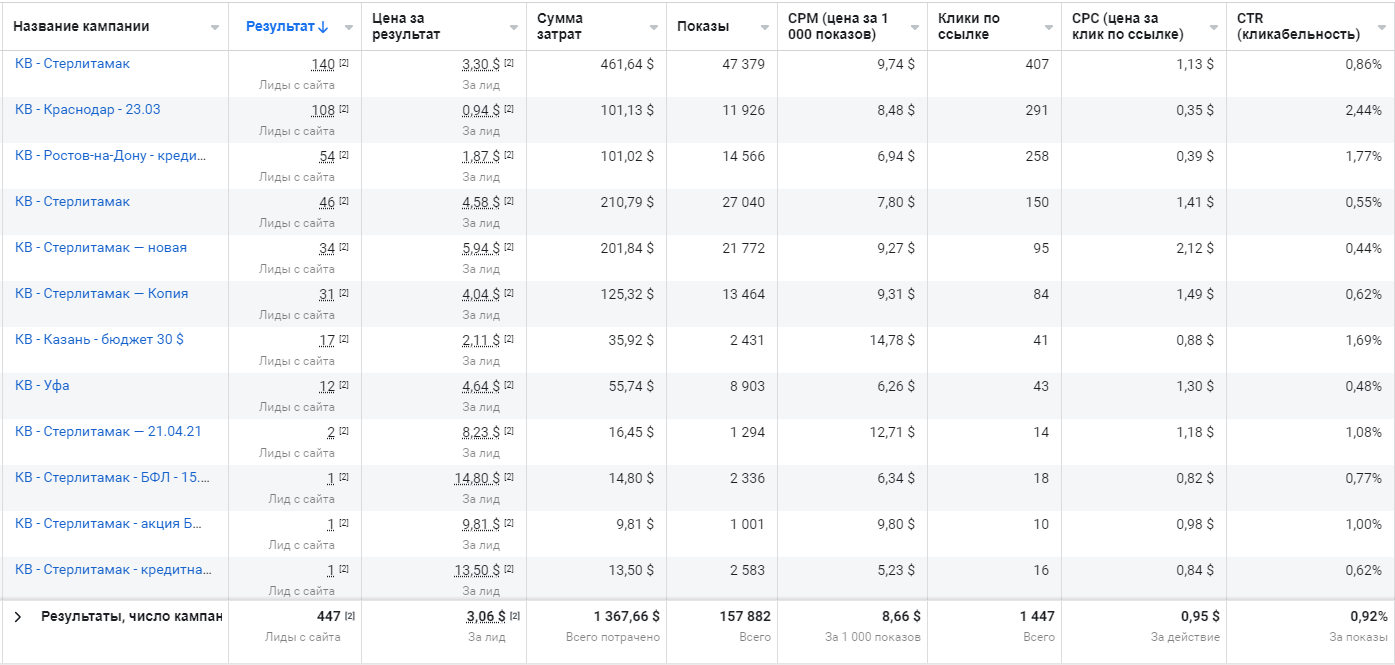The height and width of the screenshot is (665, 1395).
Task: Open dropdown arrow in Сумма затрат header
Action: pyautogui.click(x=653, y=27)
